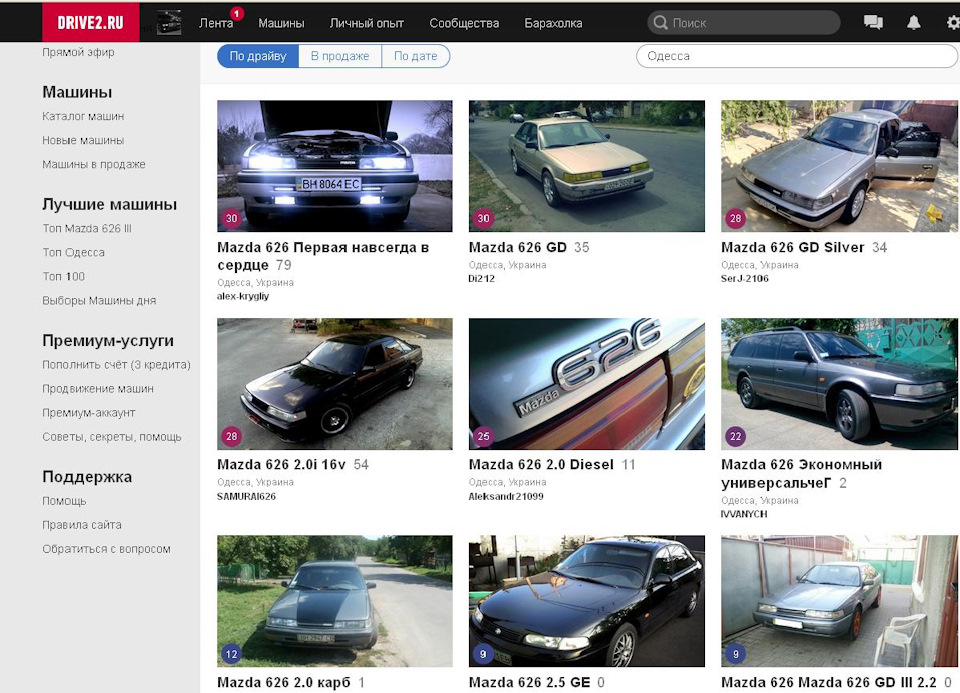Switch to the В продаже tab
This screenshot has width=960, height=693.
pos(340,56)
